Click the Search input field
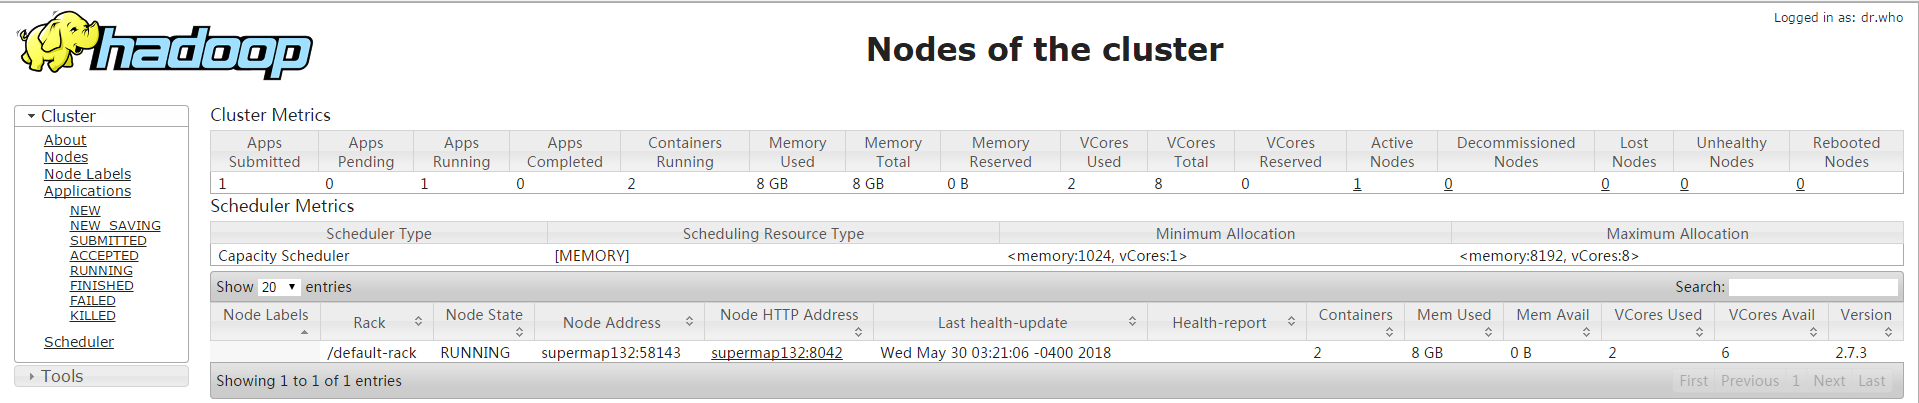 [x=1813, y=287]
